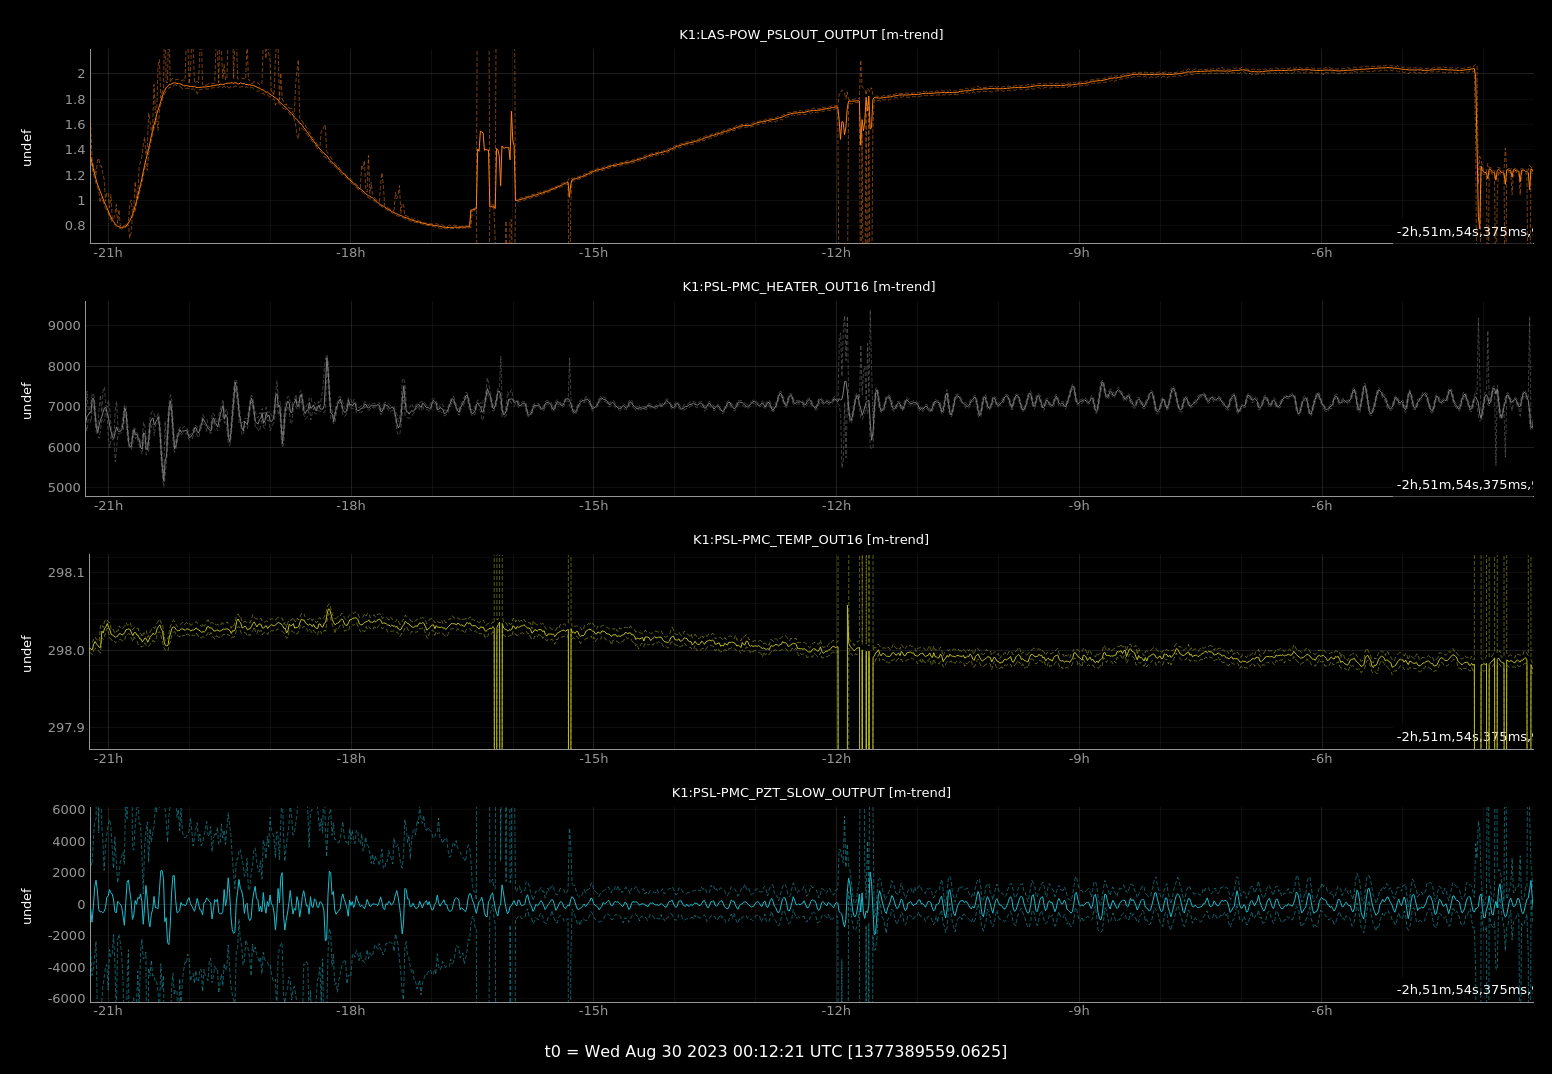The image size is (1552, 1074).
Task: Click the -18h tick under the heater plot
Action: pos(350,506)
